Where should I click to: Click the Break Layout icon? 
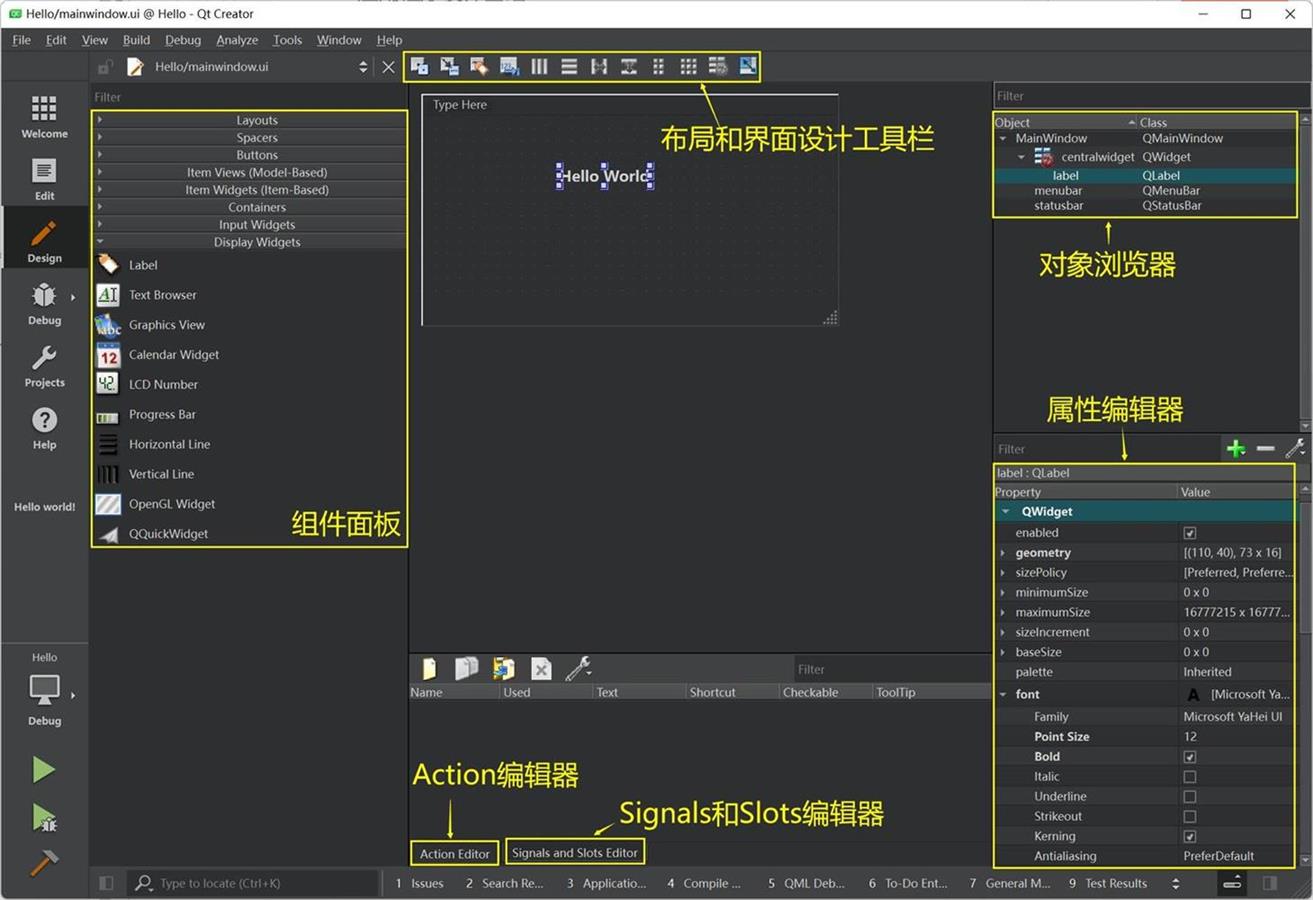(718, 66)
